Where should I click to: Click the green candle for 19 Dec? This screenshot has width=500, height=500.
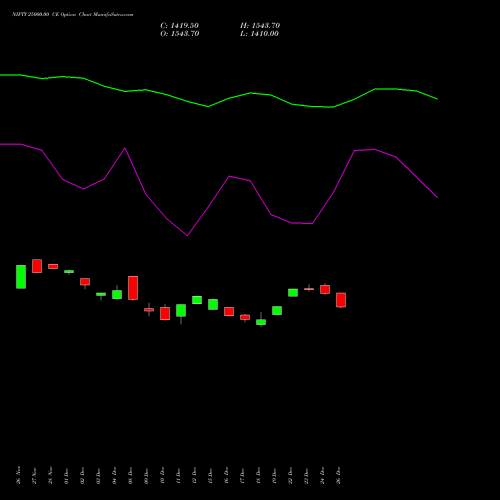[277, 311]
